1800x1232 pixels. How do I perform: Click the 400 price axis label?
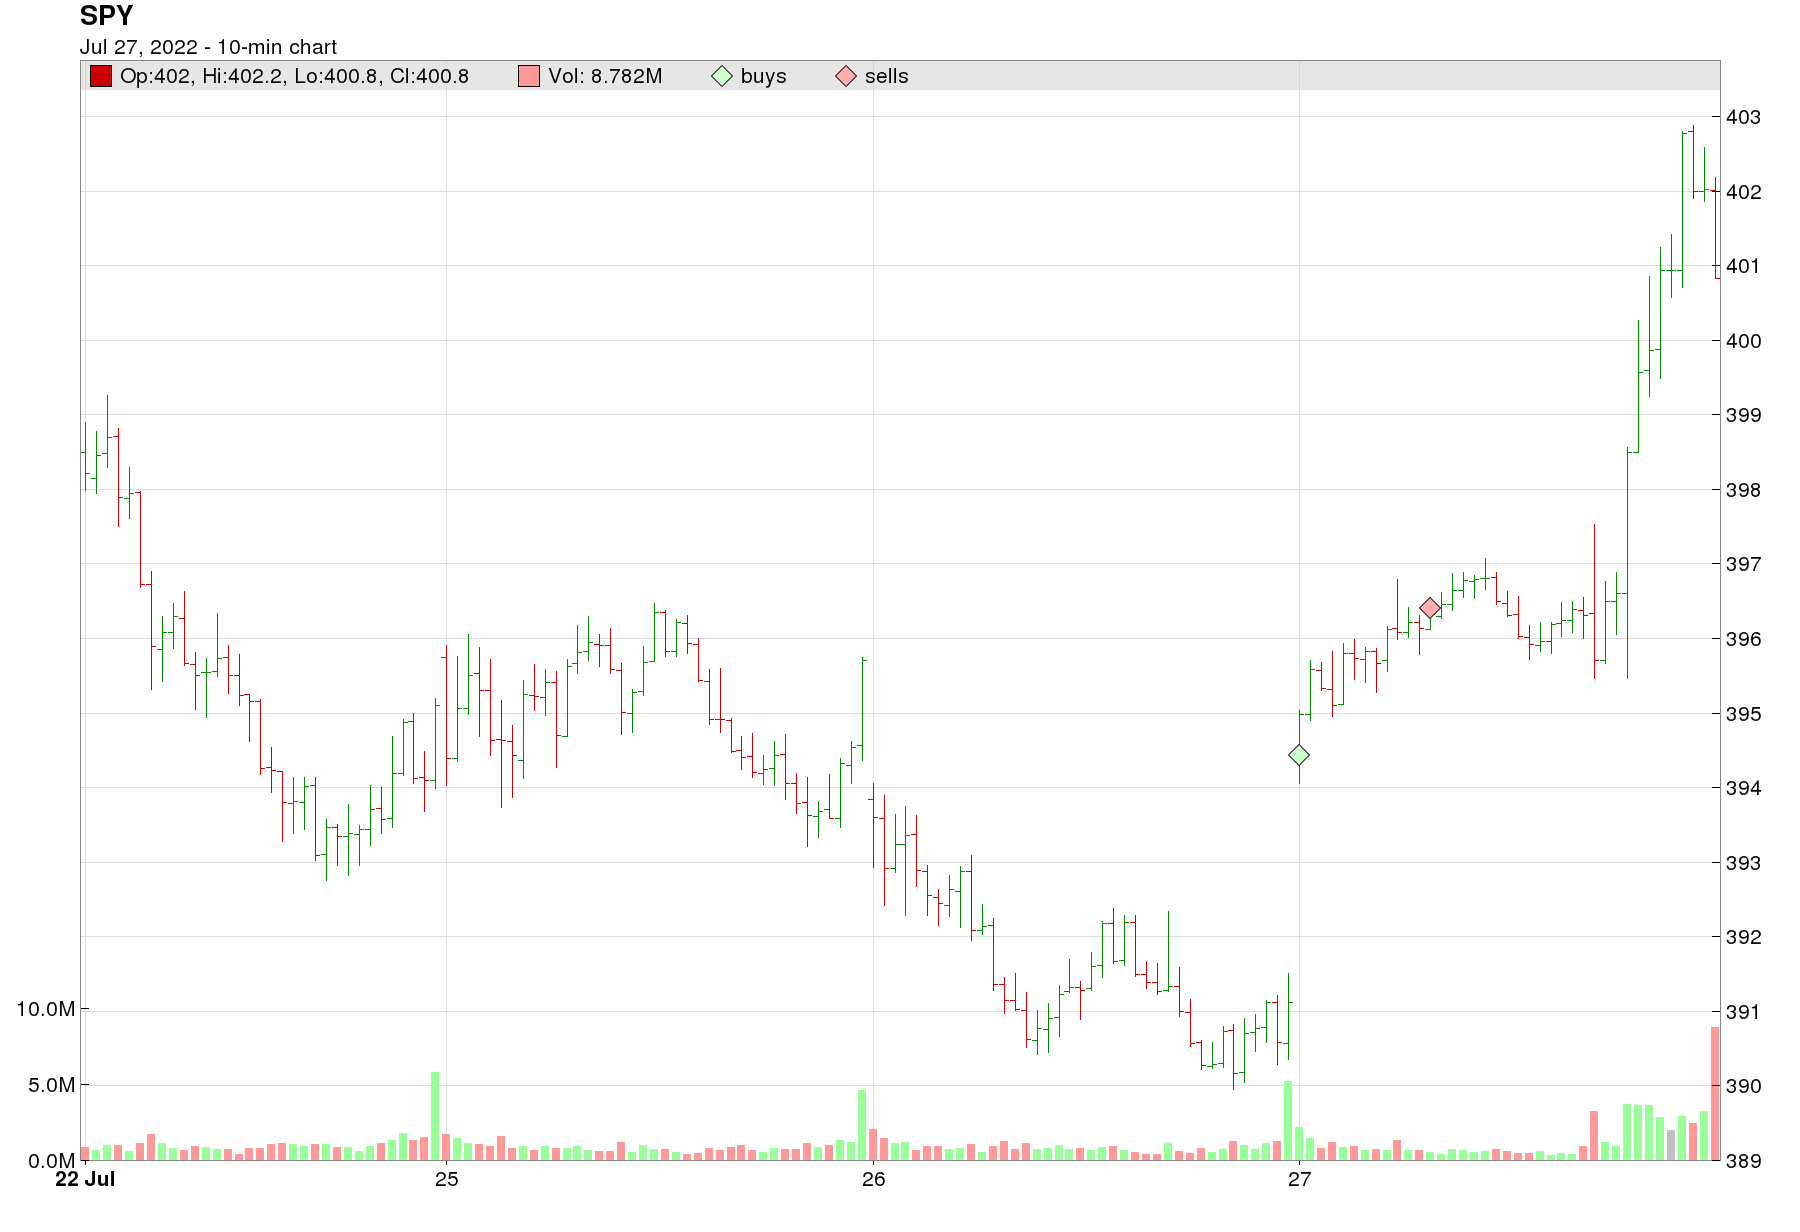1743,341
